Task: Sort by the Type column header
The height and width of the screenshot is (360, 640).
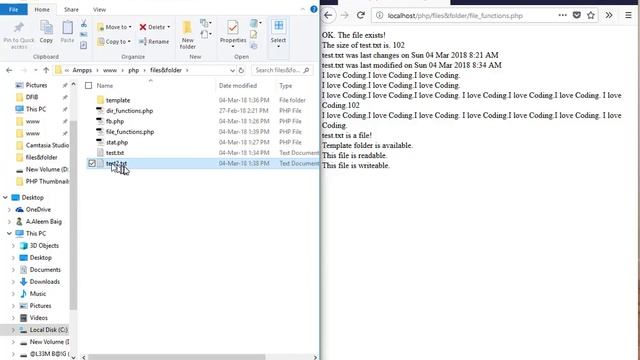Action: (286, 86)
